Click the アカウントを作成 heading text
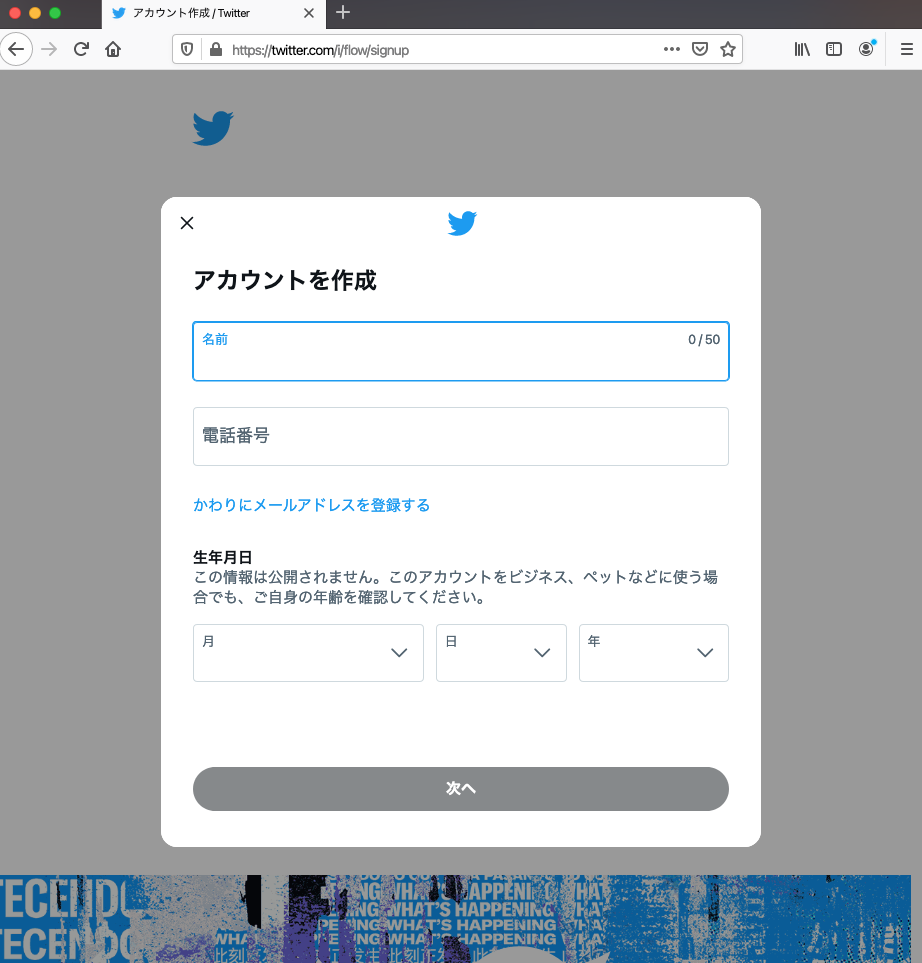 pyautogui.click(x=285, y=281)
